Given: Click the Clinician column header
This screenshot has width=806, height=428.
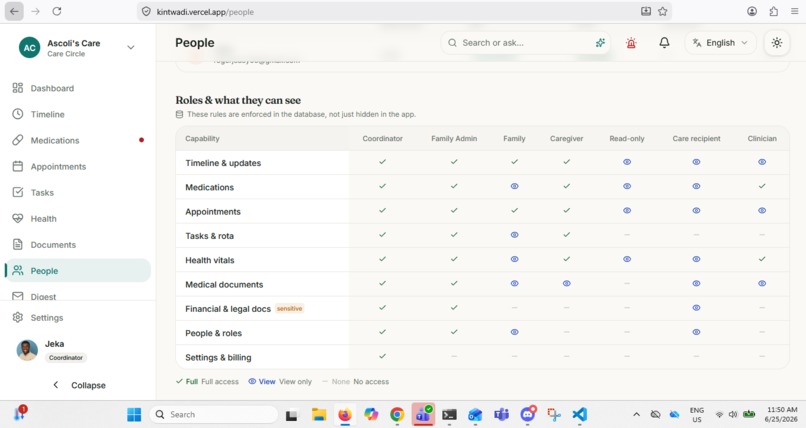Looking at the screenshot, I should point(762,139).
